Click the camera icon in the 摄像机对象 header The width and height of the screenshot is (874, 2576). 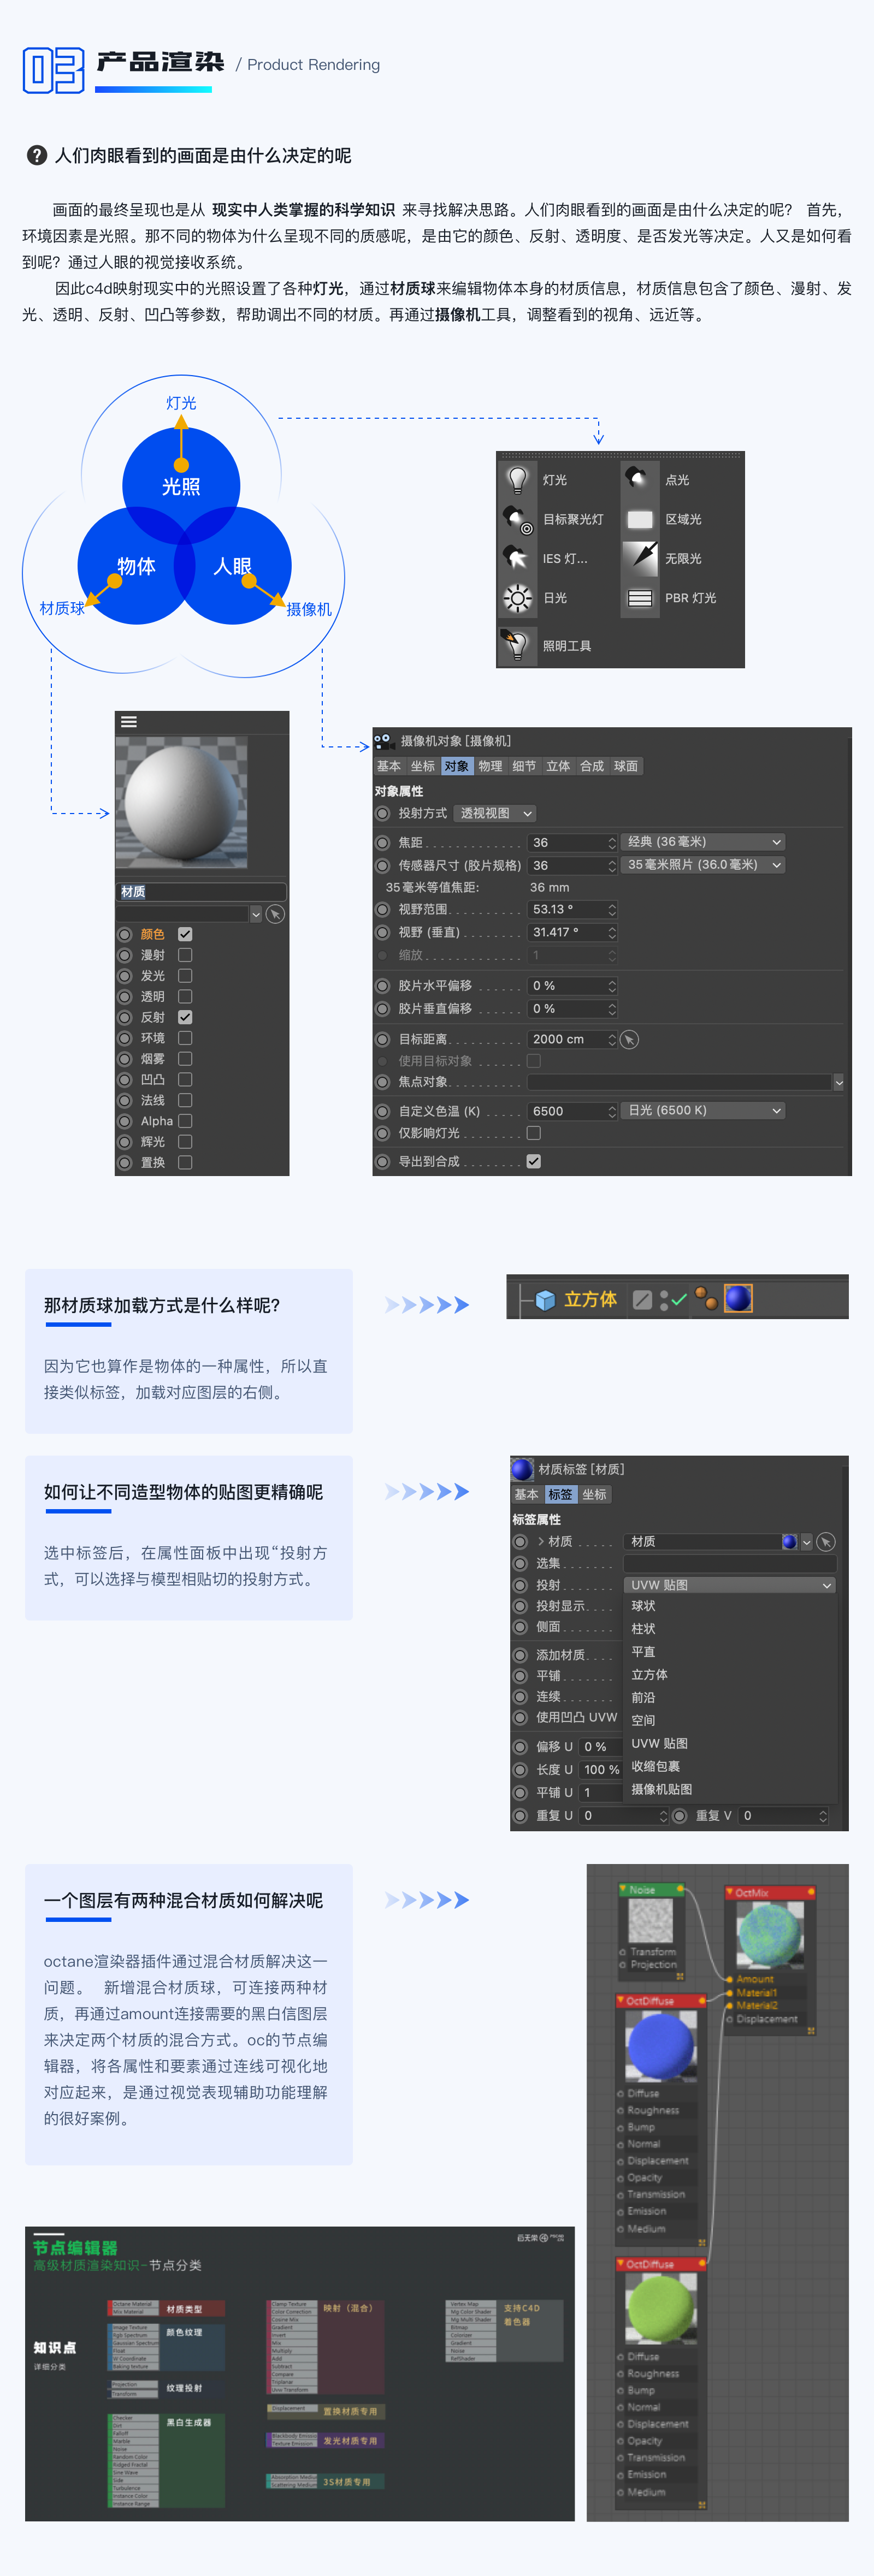tap(384, 741)
